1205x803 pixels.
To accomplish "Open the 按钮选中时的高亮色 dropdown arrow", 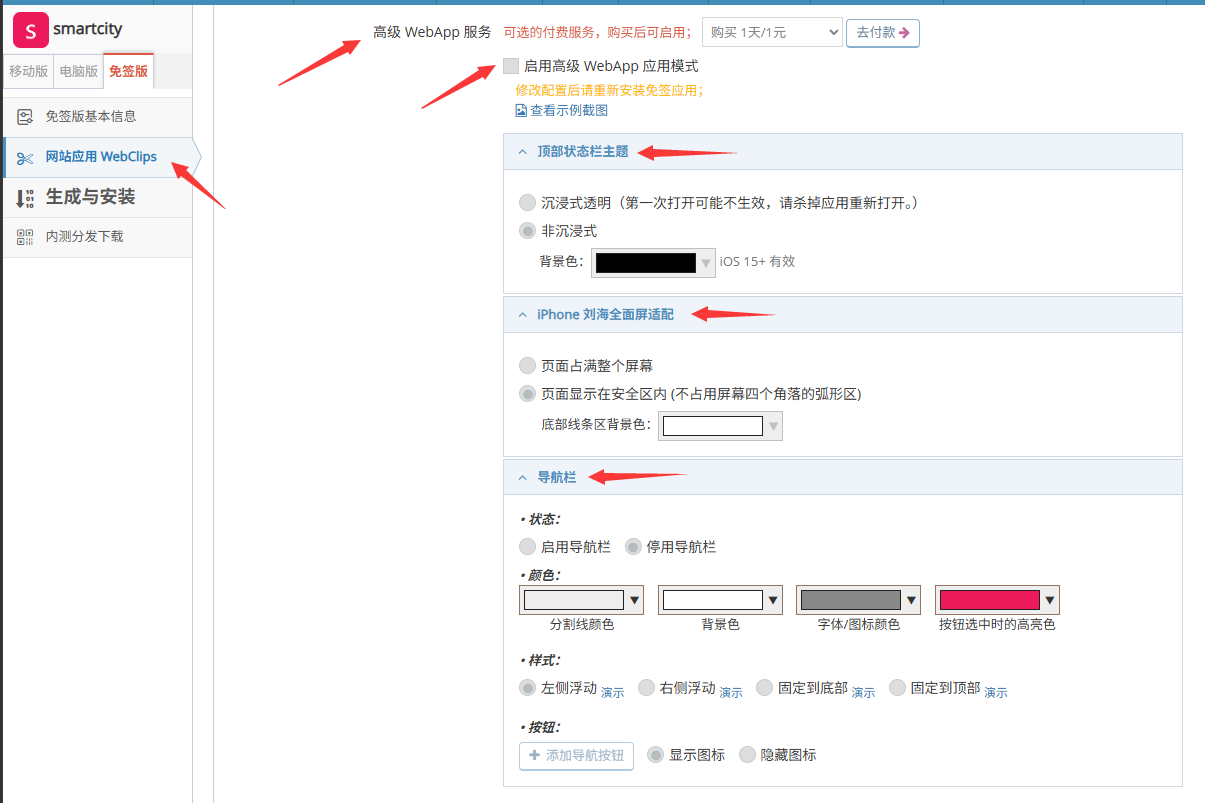I will pos(1050,600).
